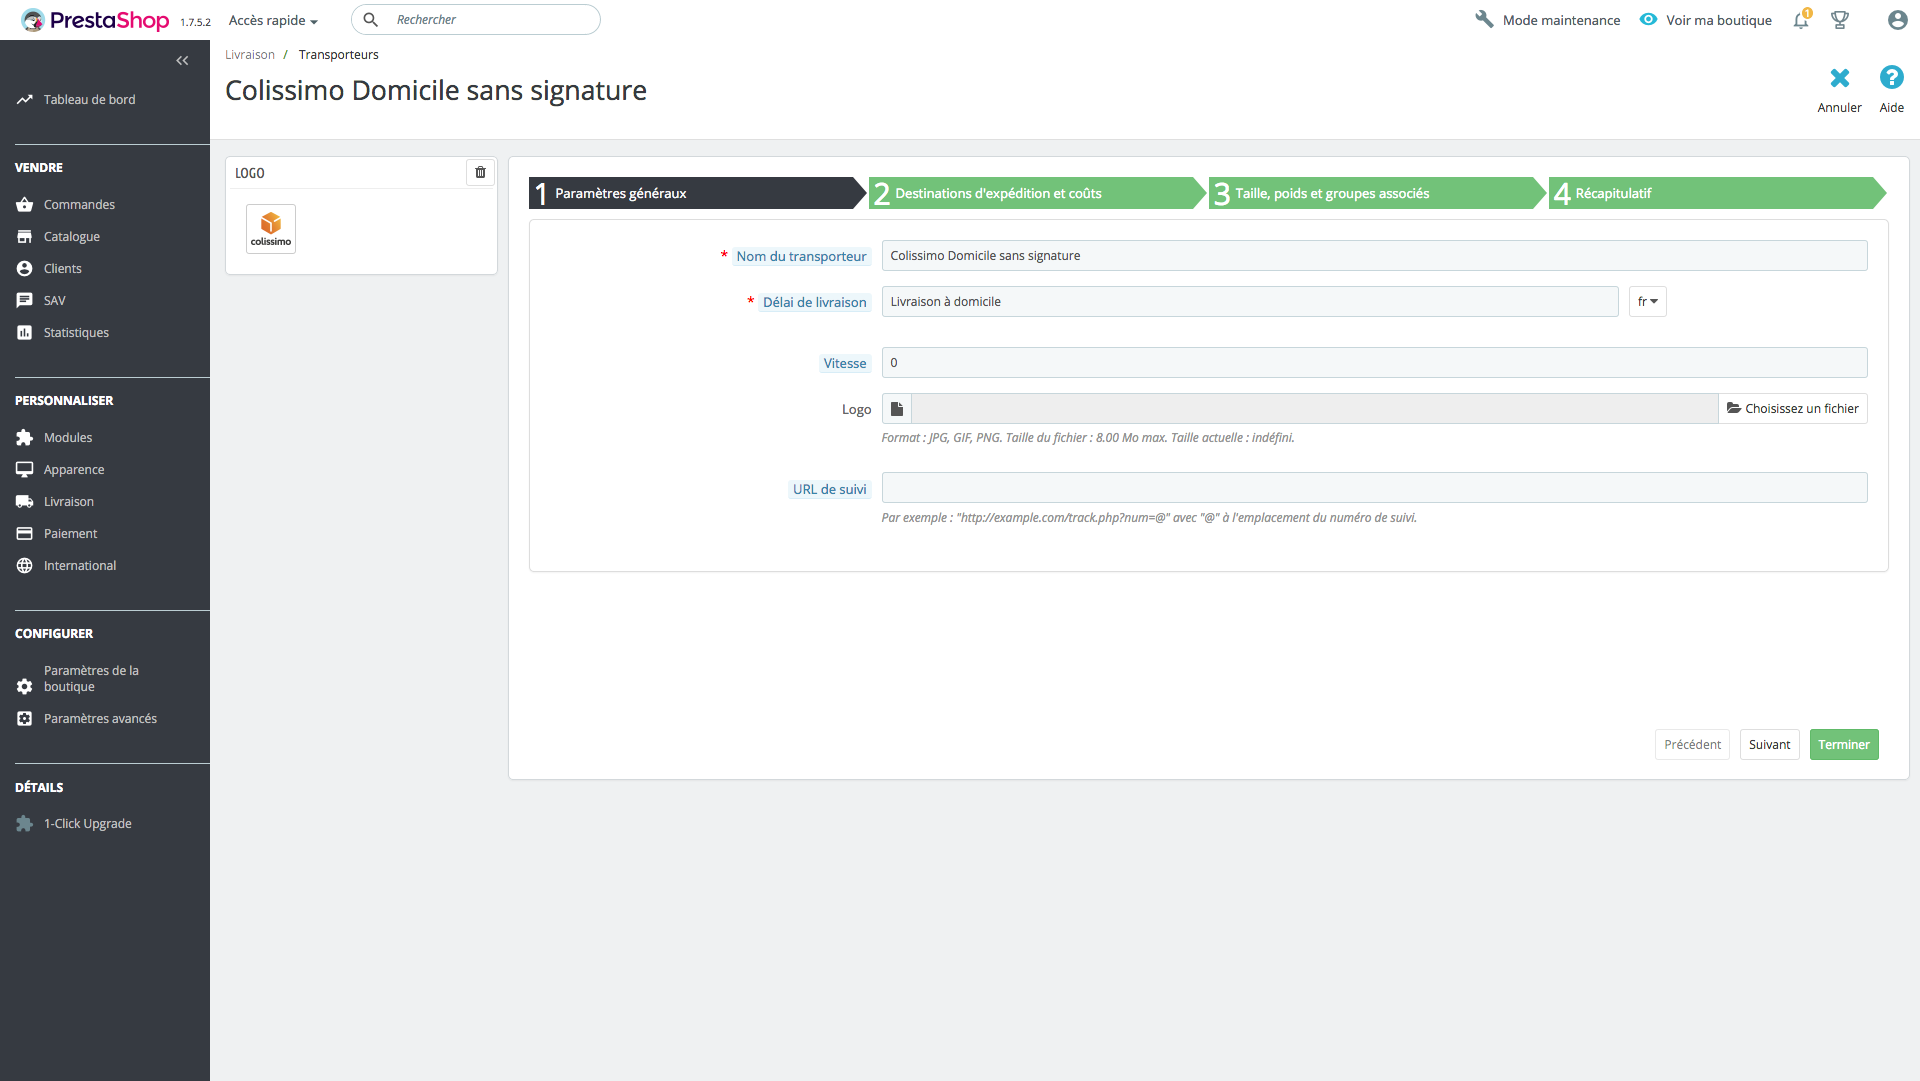Click the URL de suivi label

829,490
